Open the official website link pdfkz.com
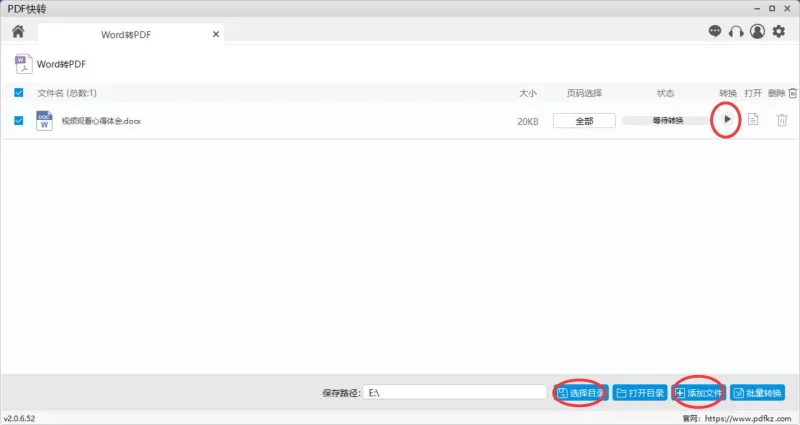 pyautogui.click(x=748, y=418)
